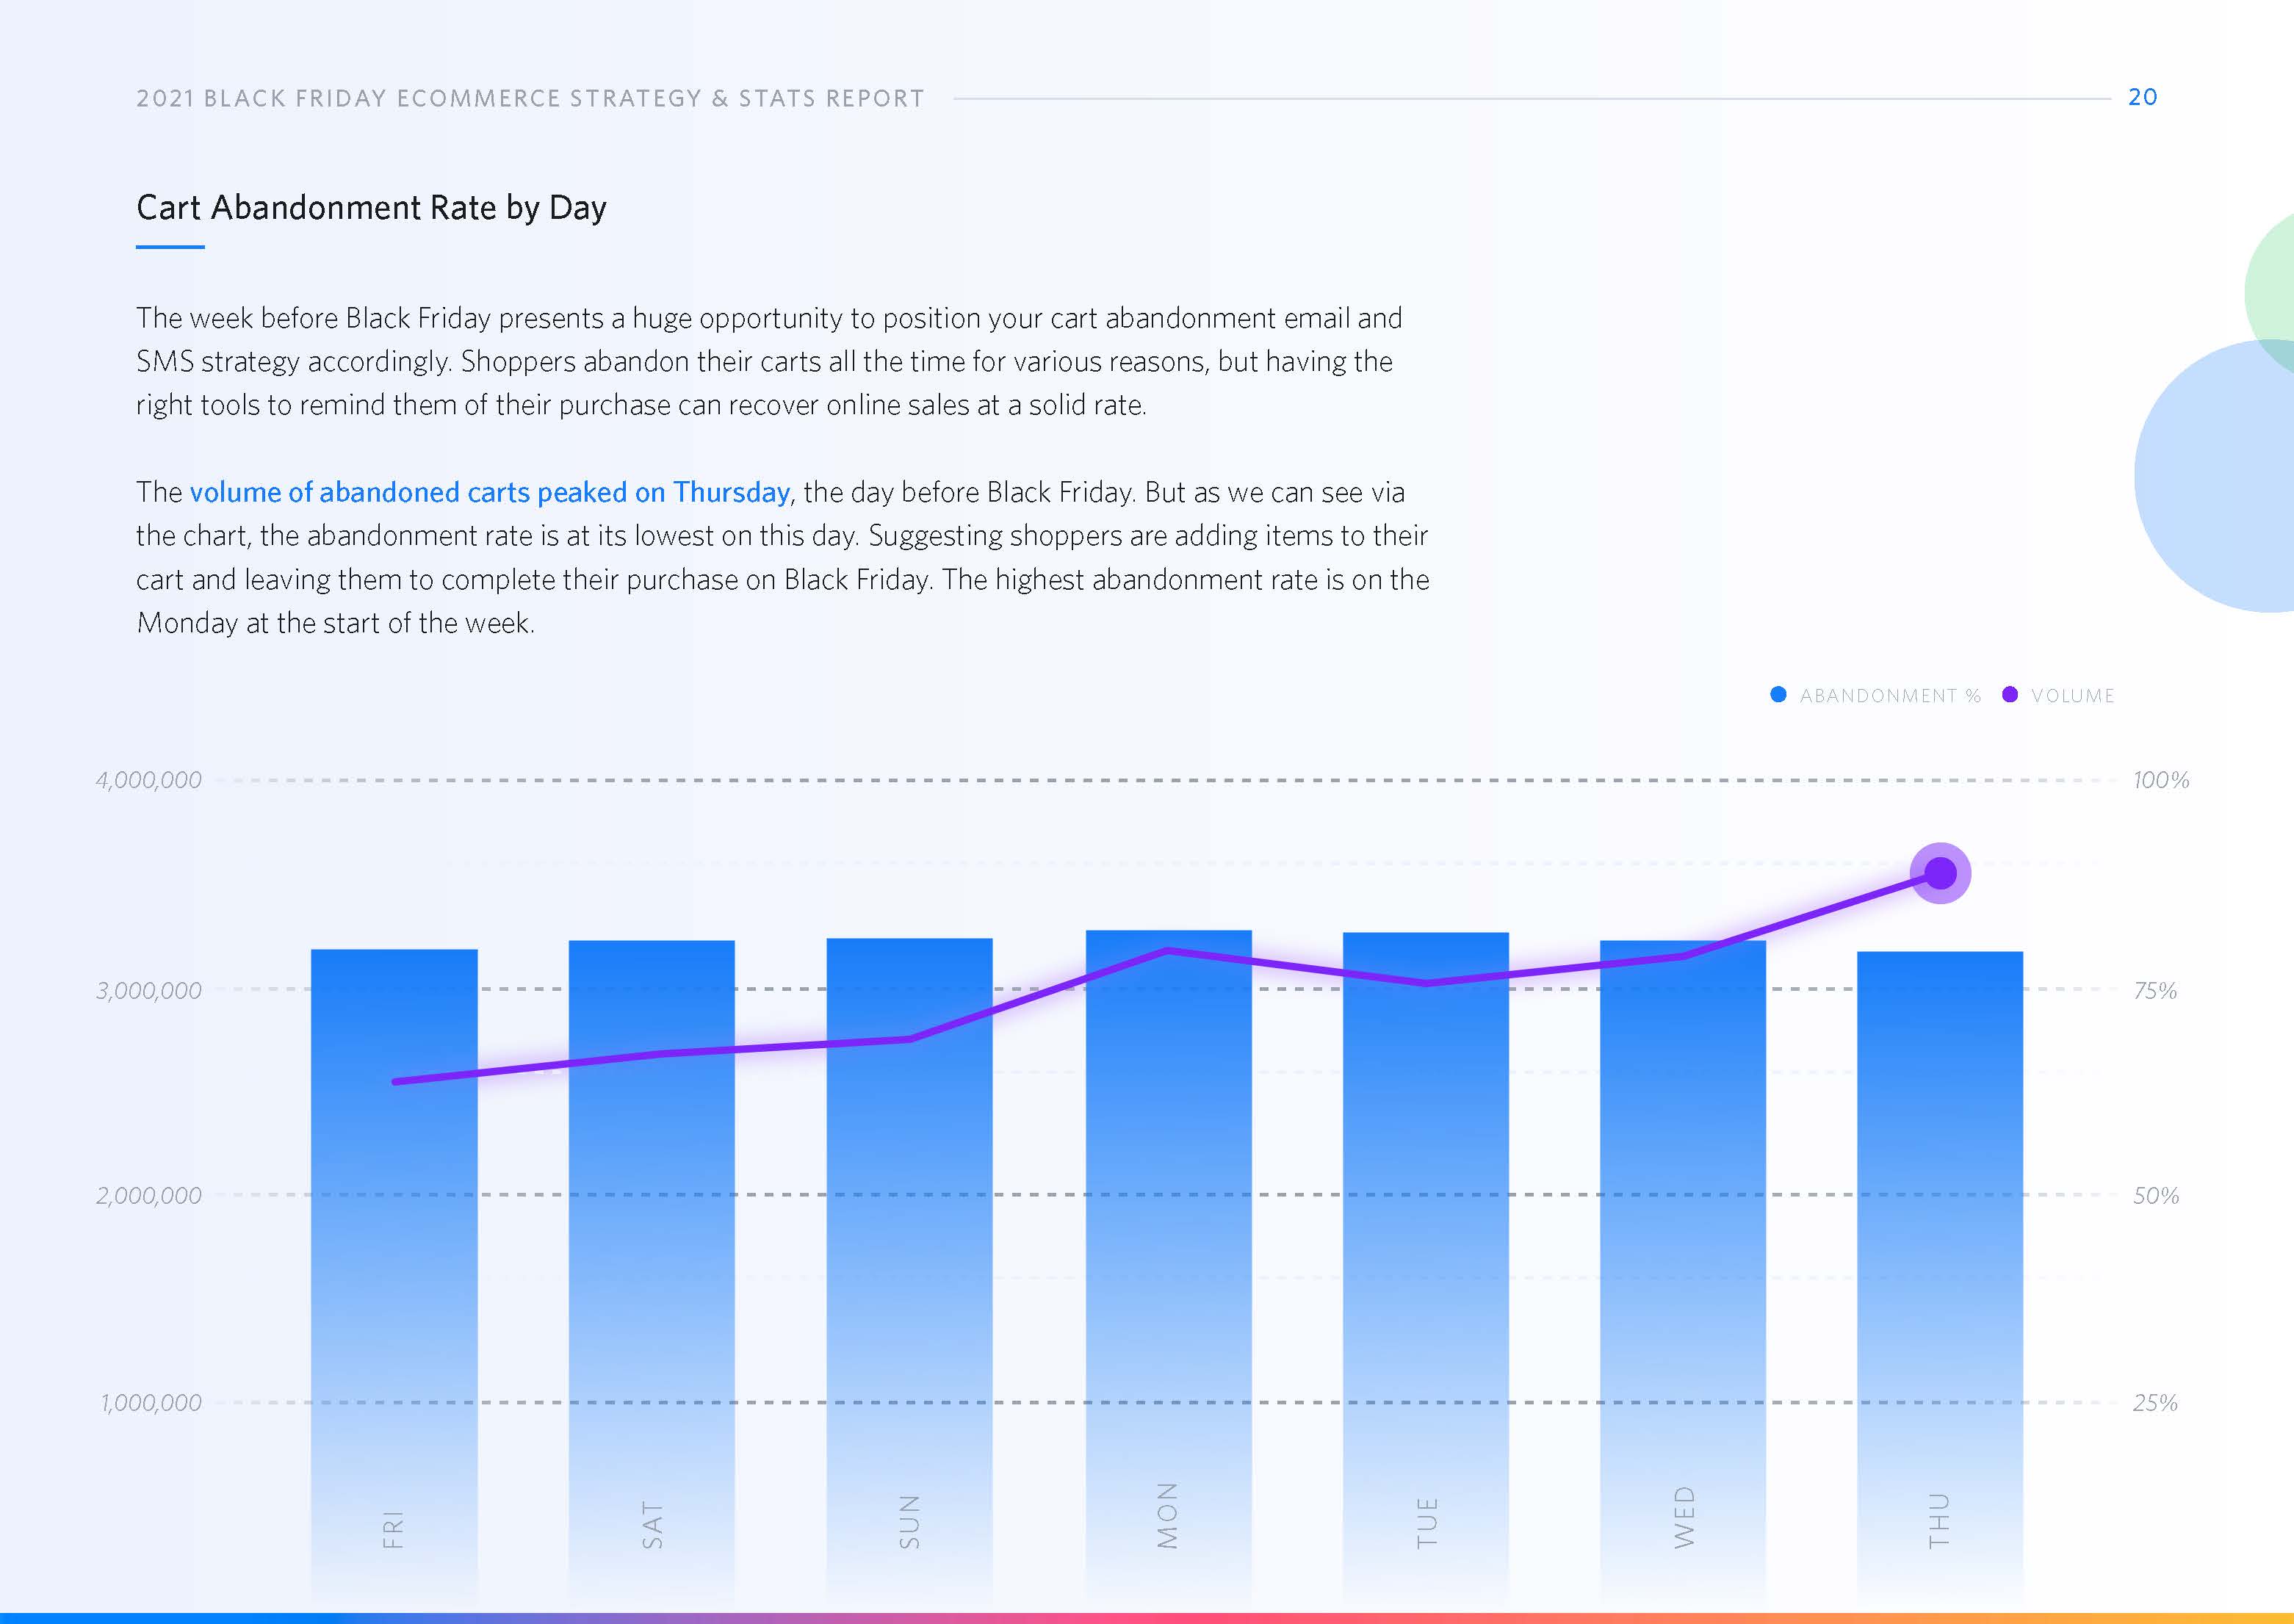Click page number 20 in the header
Viewport: 2294px width, 1624px height.
click(x=2142, y=97)
